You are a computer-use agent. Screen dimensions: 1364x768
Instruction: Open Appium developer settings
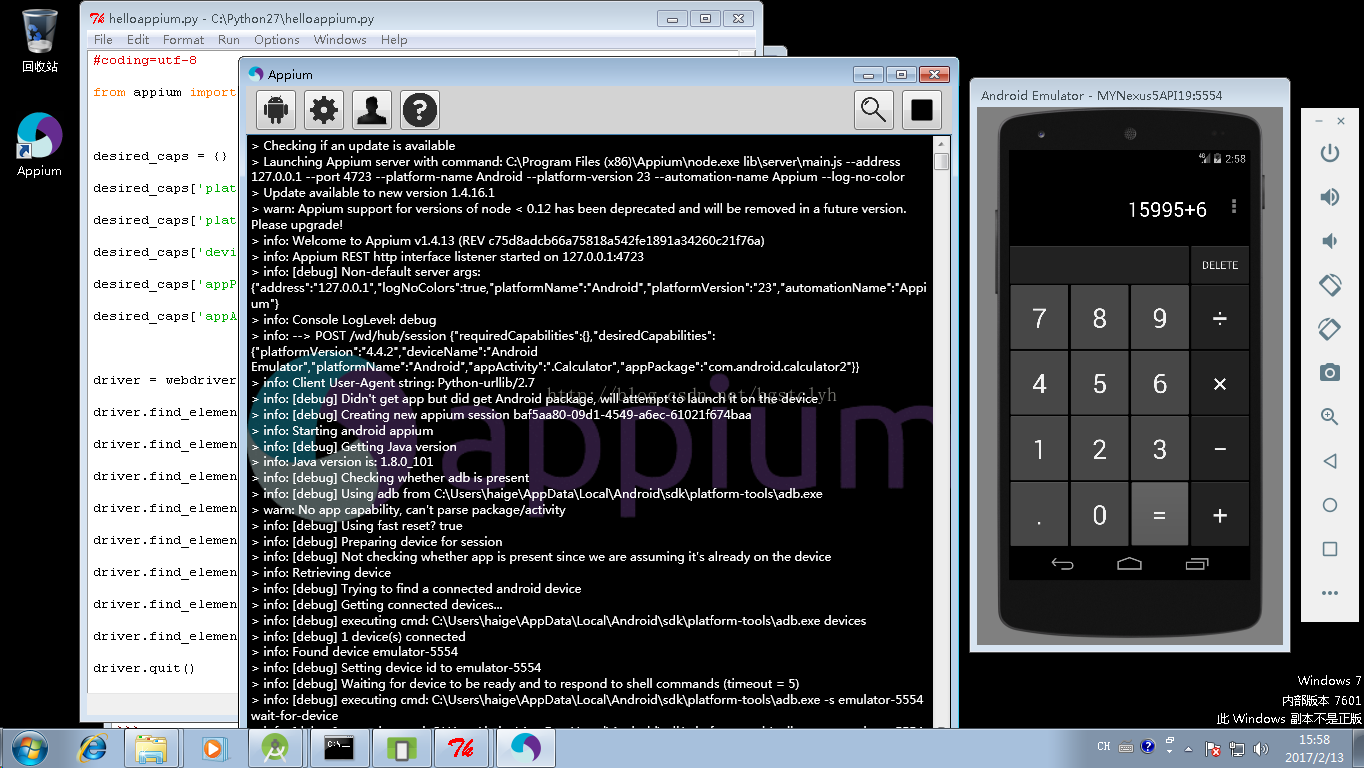pos(372,110)
